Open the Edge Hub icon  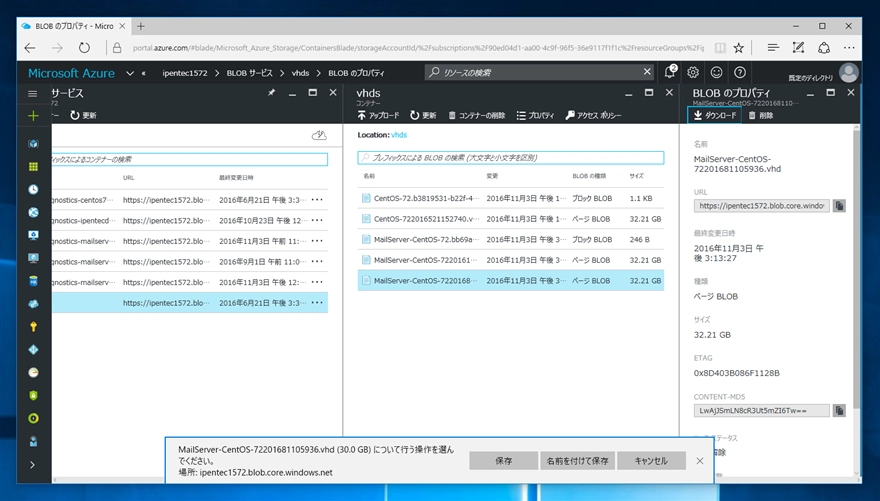point(773,48)
